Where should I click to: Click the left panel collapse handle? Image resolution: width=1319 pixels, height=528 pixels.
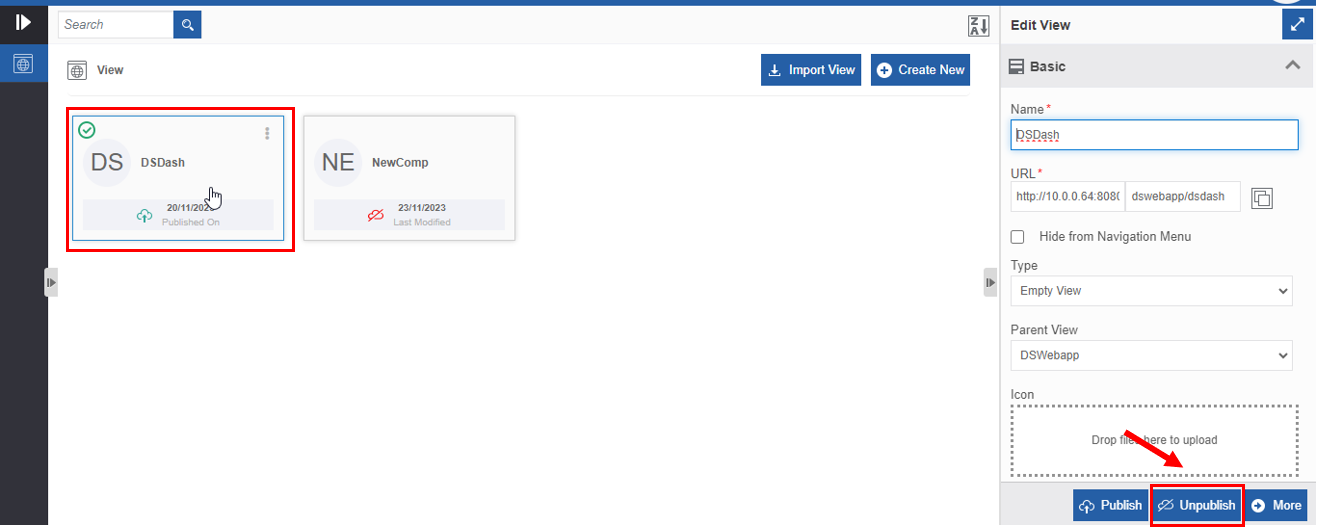pyautogui.click(x=51, y=283)
